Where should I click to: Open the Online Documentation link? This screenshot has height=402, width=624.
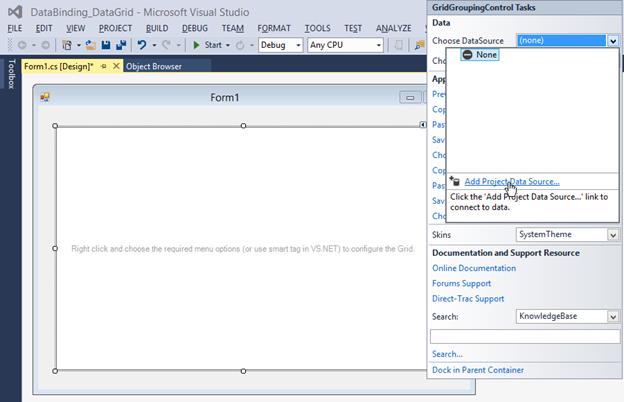point(474,268)
